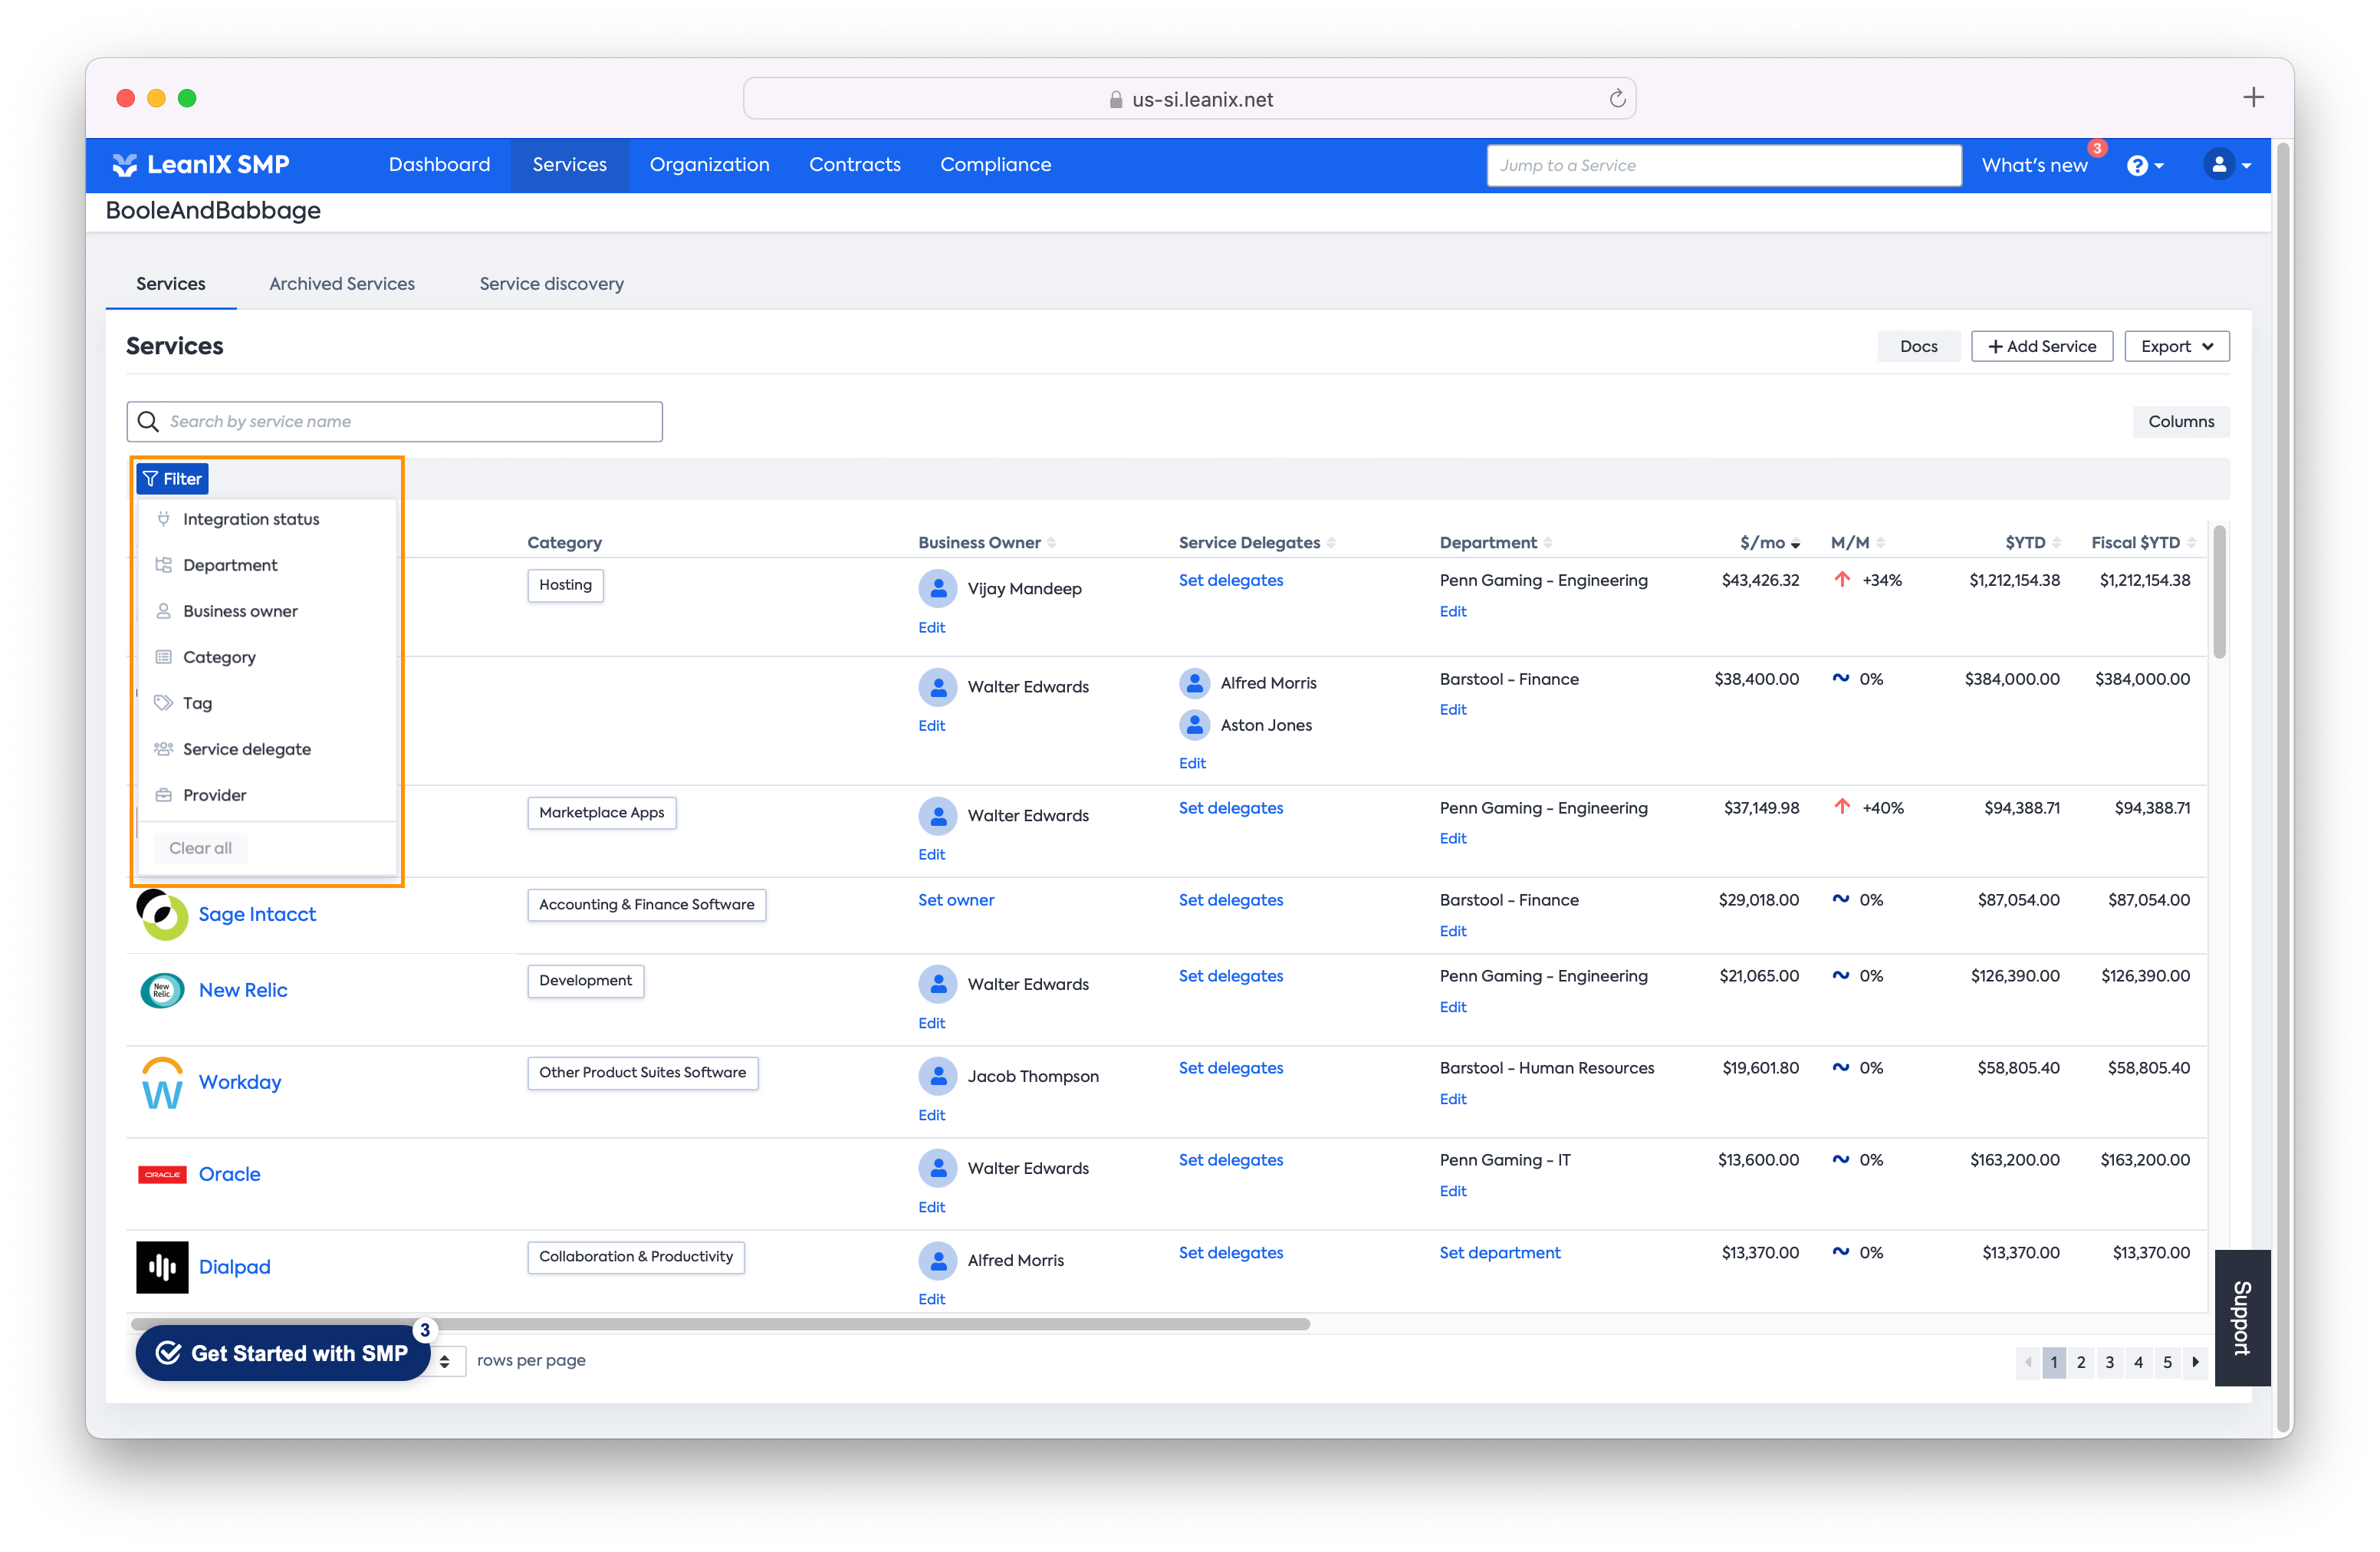This screenshot has height=1552, width=2380.
Task: Click Set delegates for Workday row
Action: tap(1231, 1069)
